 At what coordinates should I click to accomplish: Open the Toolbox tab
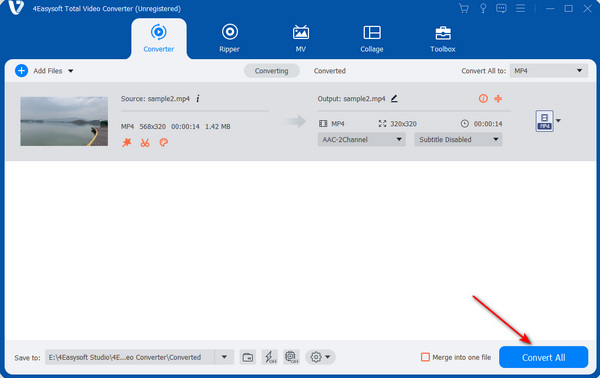pyautogui.click(x=443, y=38)
